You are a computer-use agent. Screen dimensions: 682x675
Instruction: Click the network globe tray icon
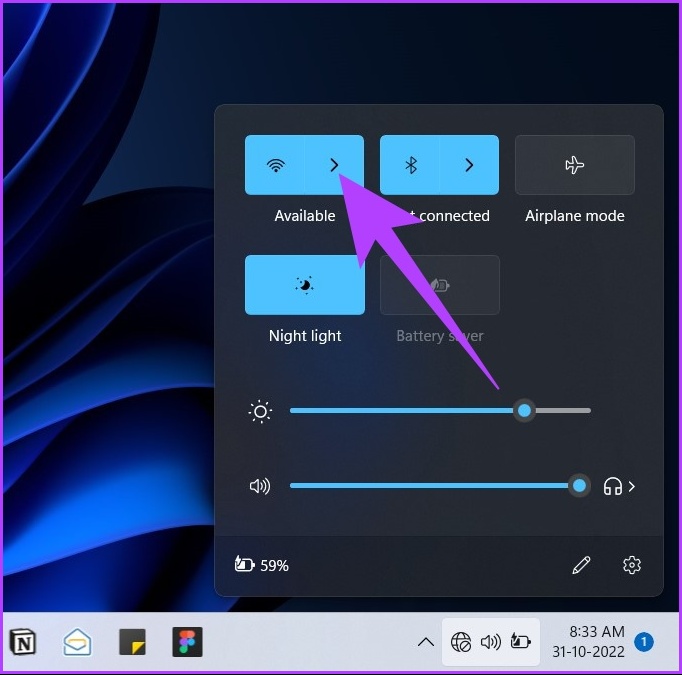[x=461, y=642]
